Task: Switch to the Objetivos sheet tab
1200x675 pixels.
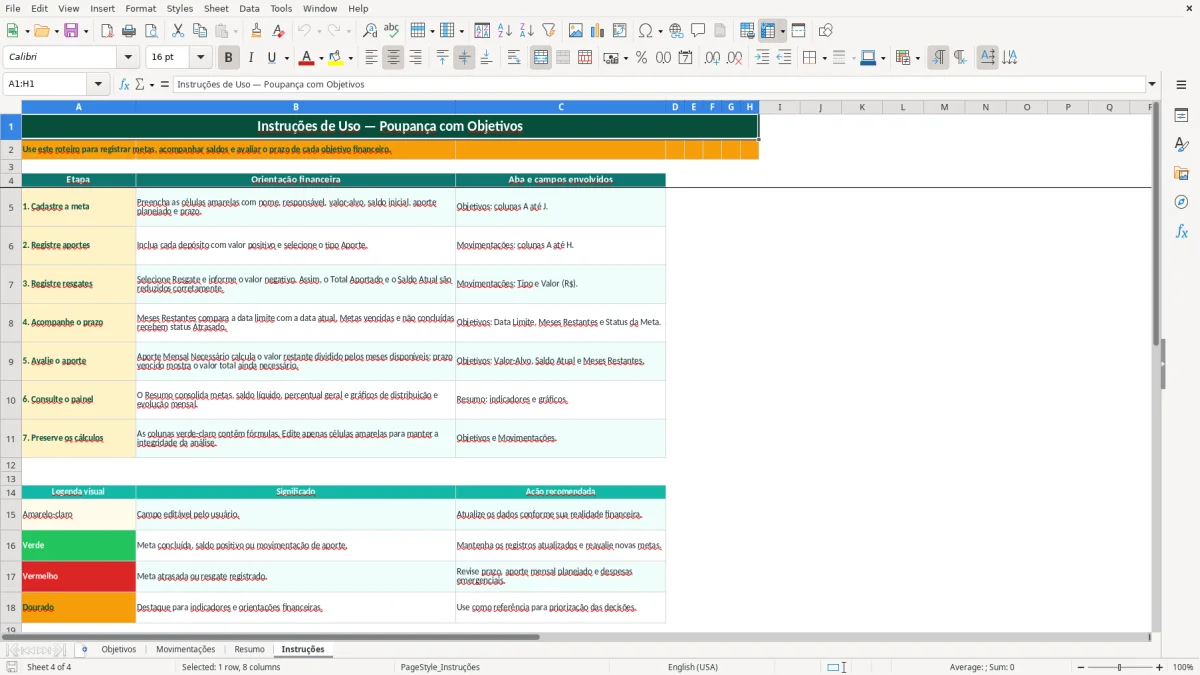Action: (119, 649)
